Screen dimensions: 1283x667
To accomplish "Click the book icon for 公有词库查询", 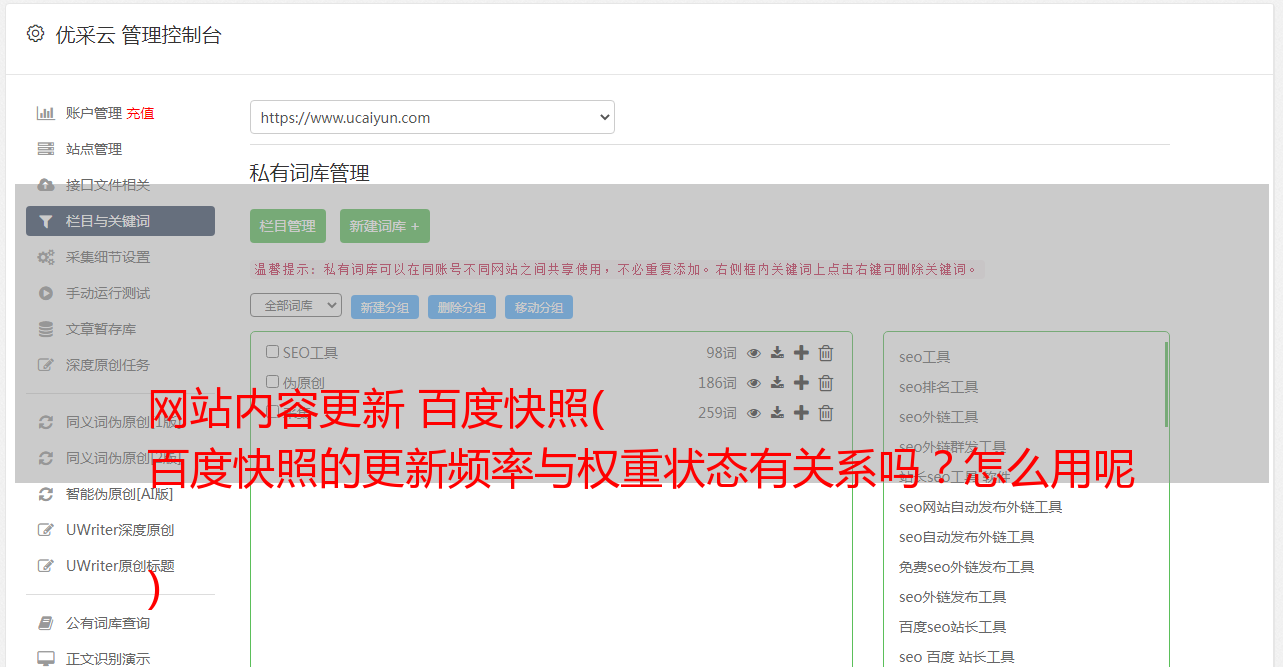I will click(45, 623).
